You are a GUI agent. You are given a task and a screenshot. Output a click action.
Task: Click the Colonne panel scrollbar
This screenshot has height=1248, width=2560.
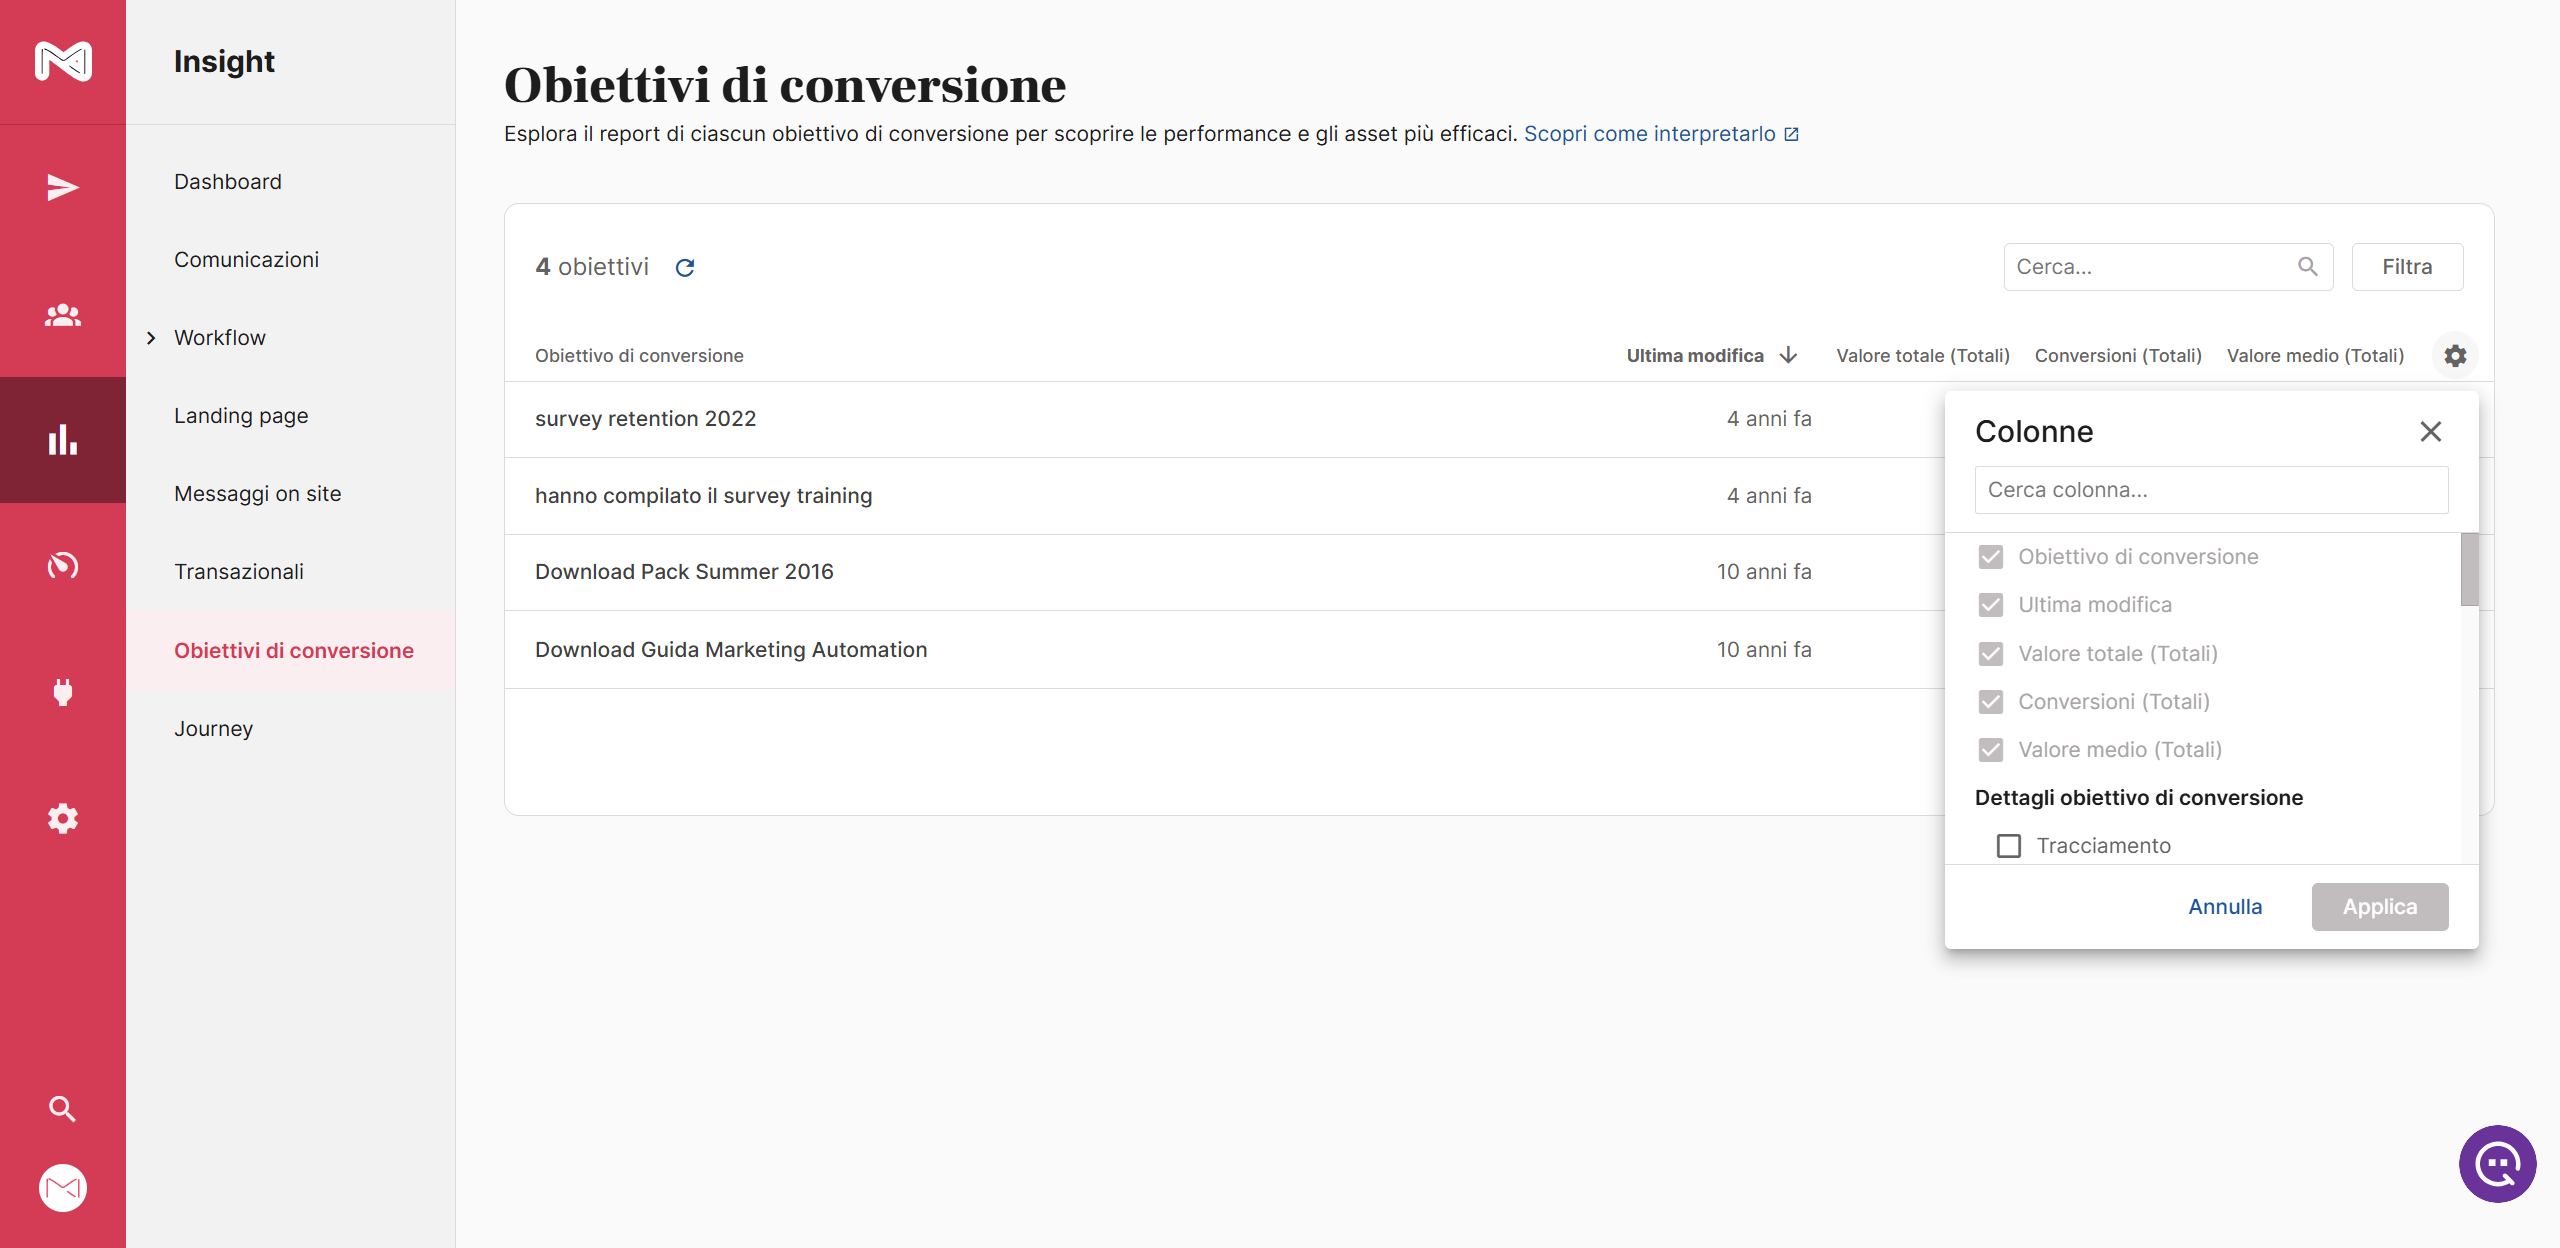tap(2469, 570)
